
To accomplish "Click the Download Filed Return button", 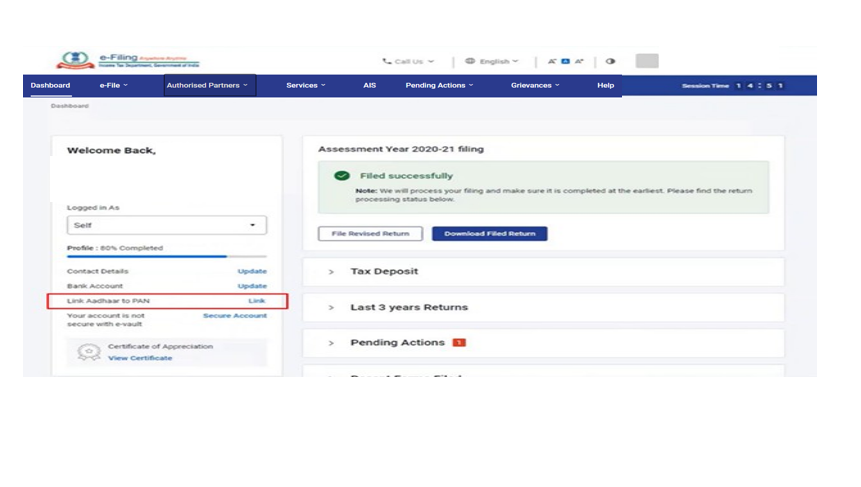I will pos(489,234).
